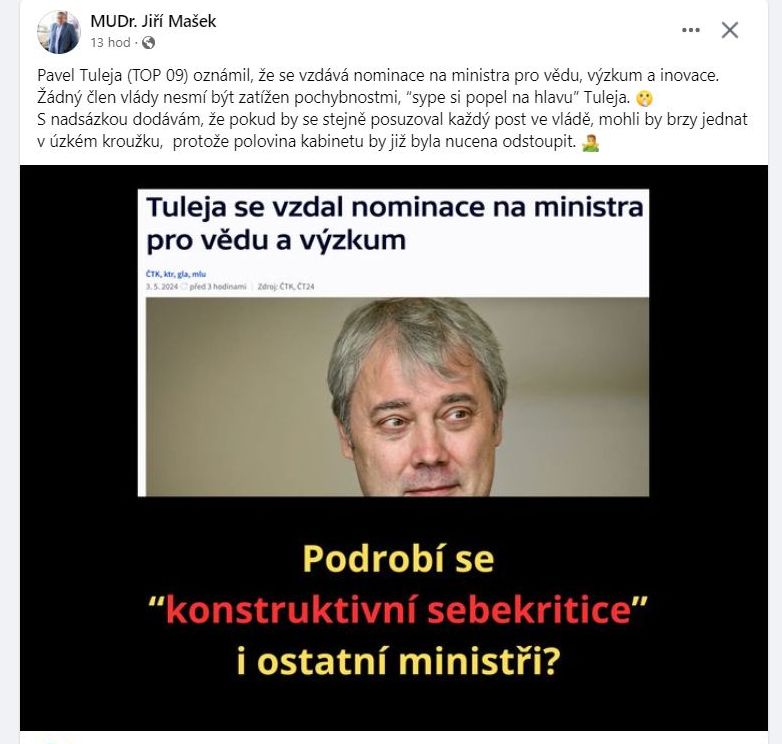
Task: Open MUDr. Jiří Mašek's profile picture
Action: click(x=59, y=32)
